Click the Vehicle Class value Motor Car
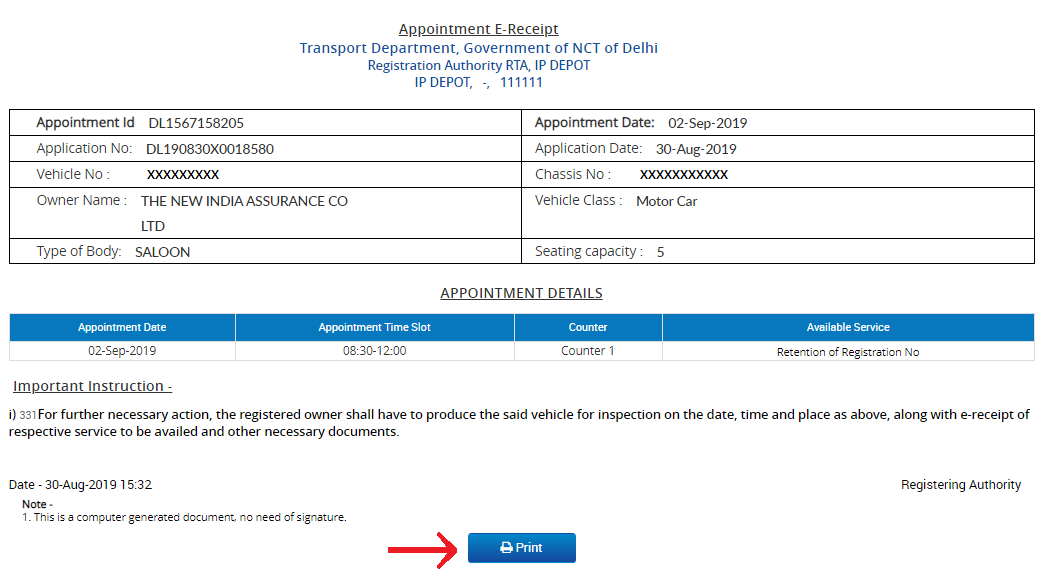 (x=667, y=201)
